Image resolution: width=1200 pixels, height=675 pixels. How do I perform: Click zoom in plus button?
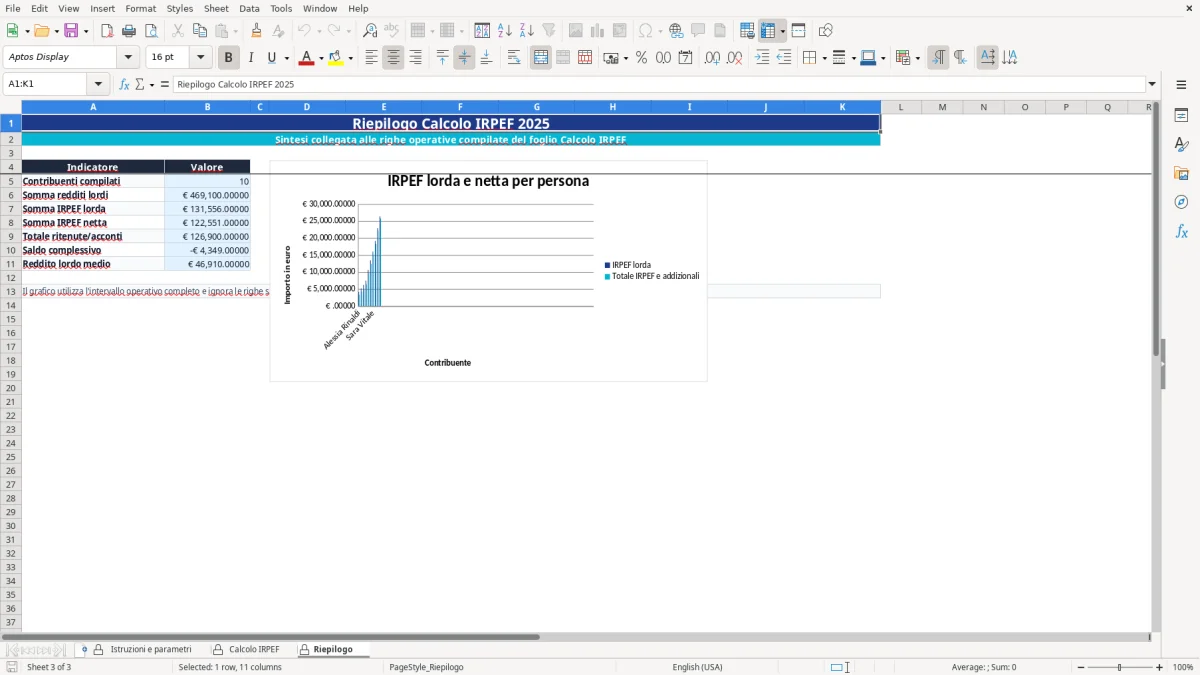(1160, 667)
